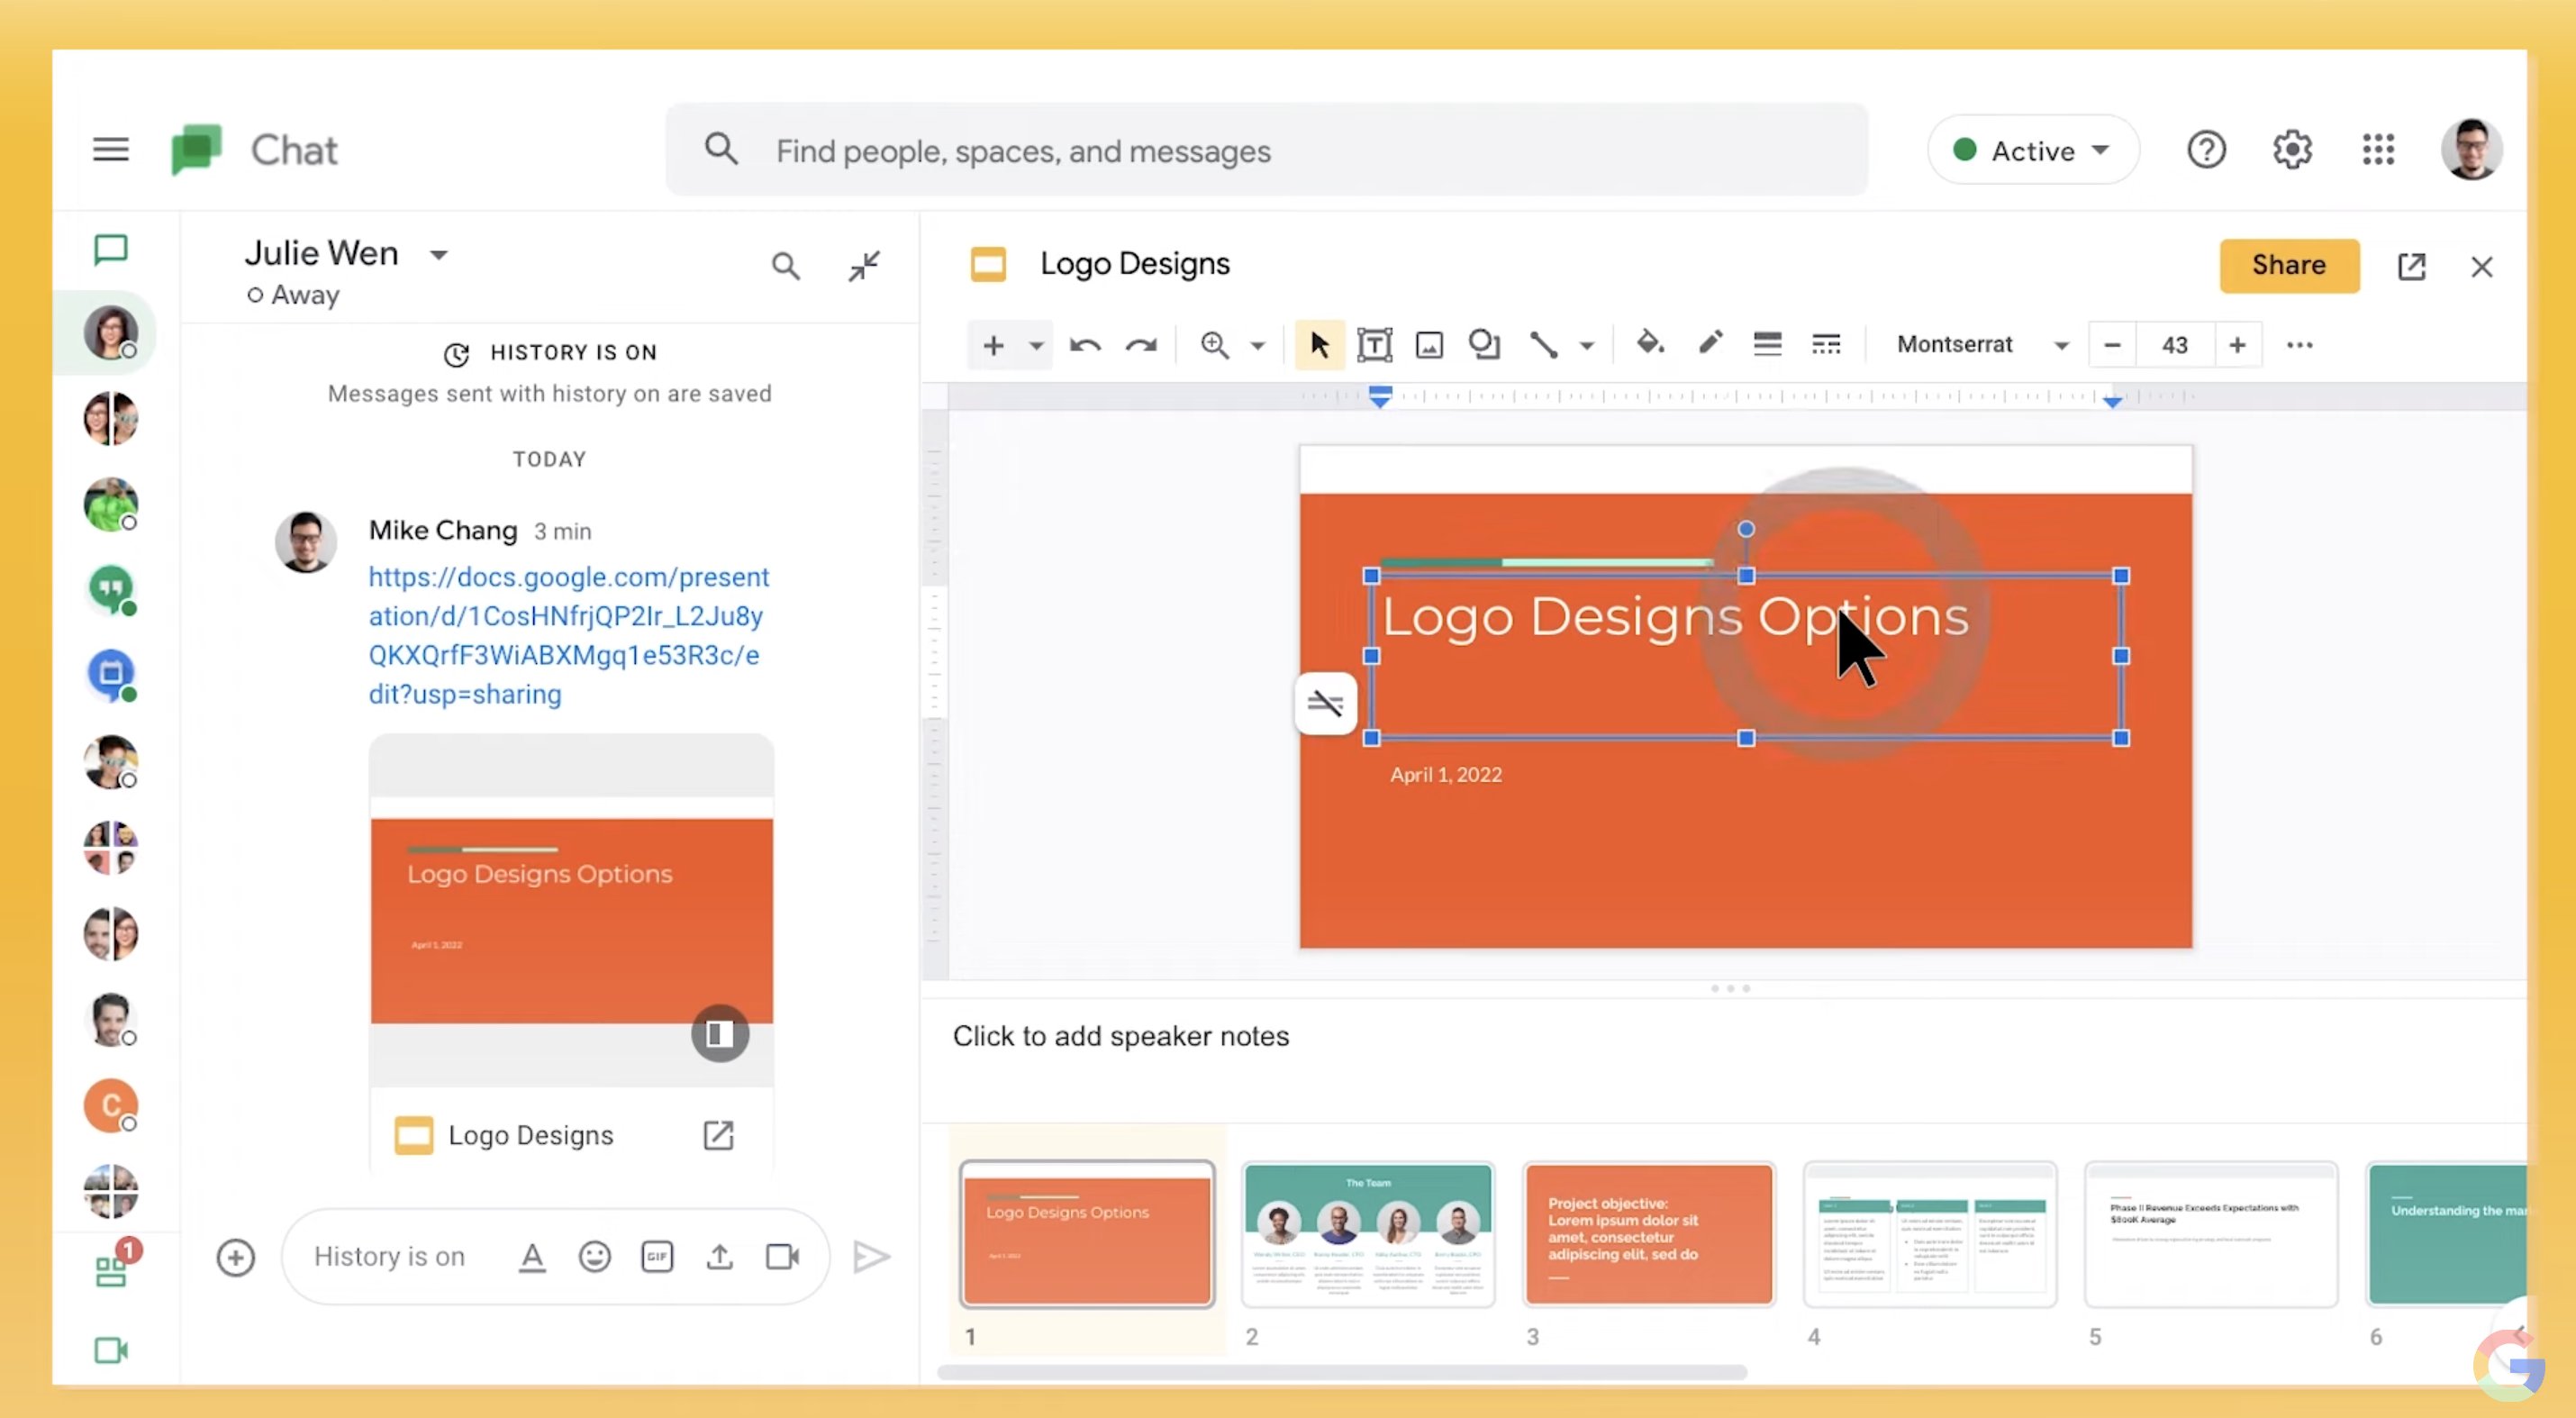Select the Text box tool
2576x1418 pixels.
coord(1374,344)
